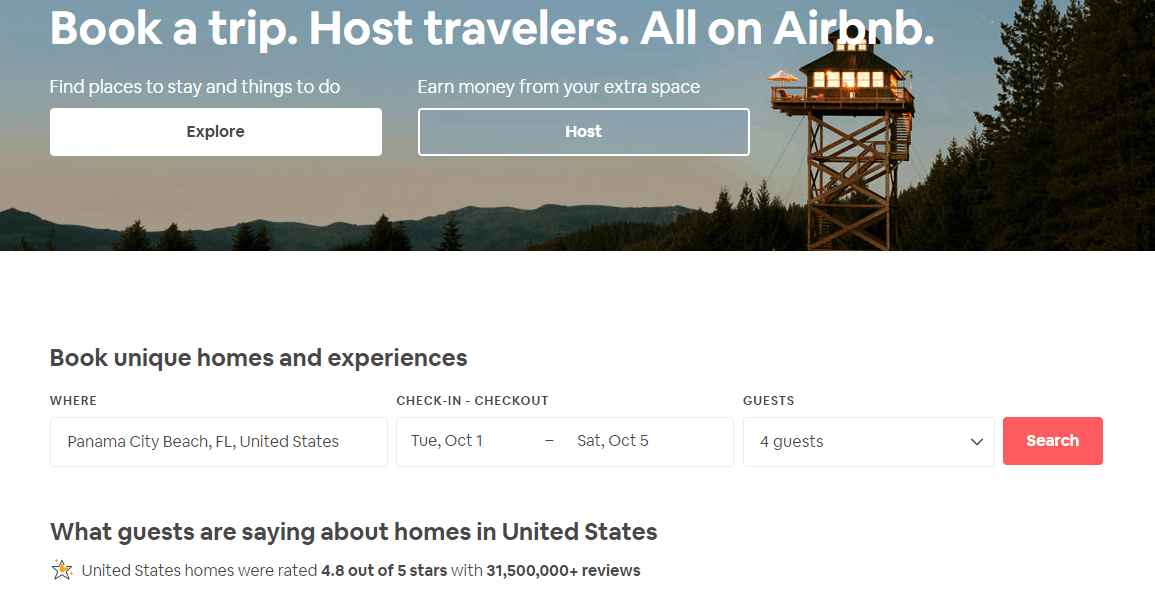Click the Guests dropdown chevron arrow

click(x=977, y=442)
